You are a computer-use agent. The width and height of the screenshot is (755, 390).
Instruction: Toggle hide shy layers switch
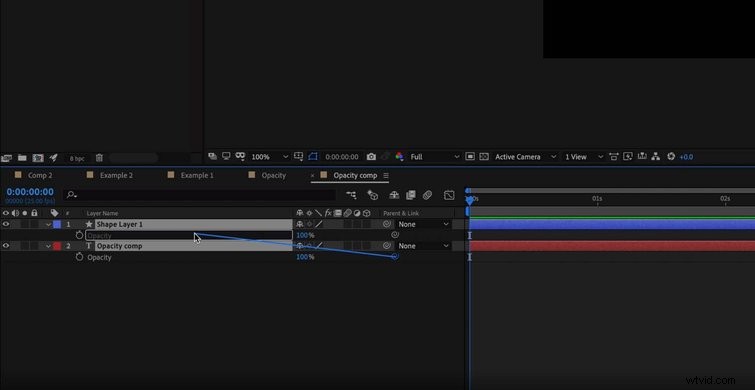click(394, 195)
